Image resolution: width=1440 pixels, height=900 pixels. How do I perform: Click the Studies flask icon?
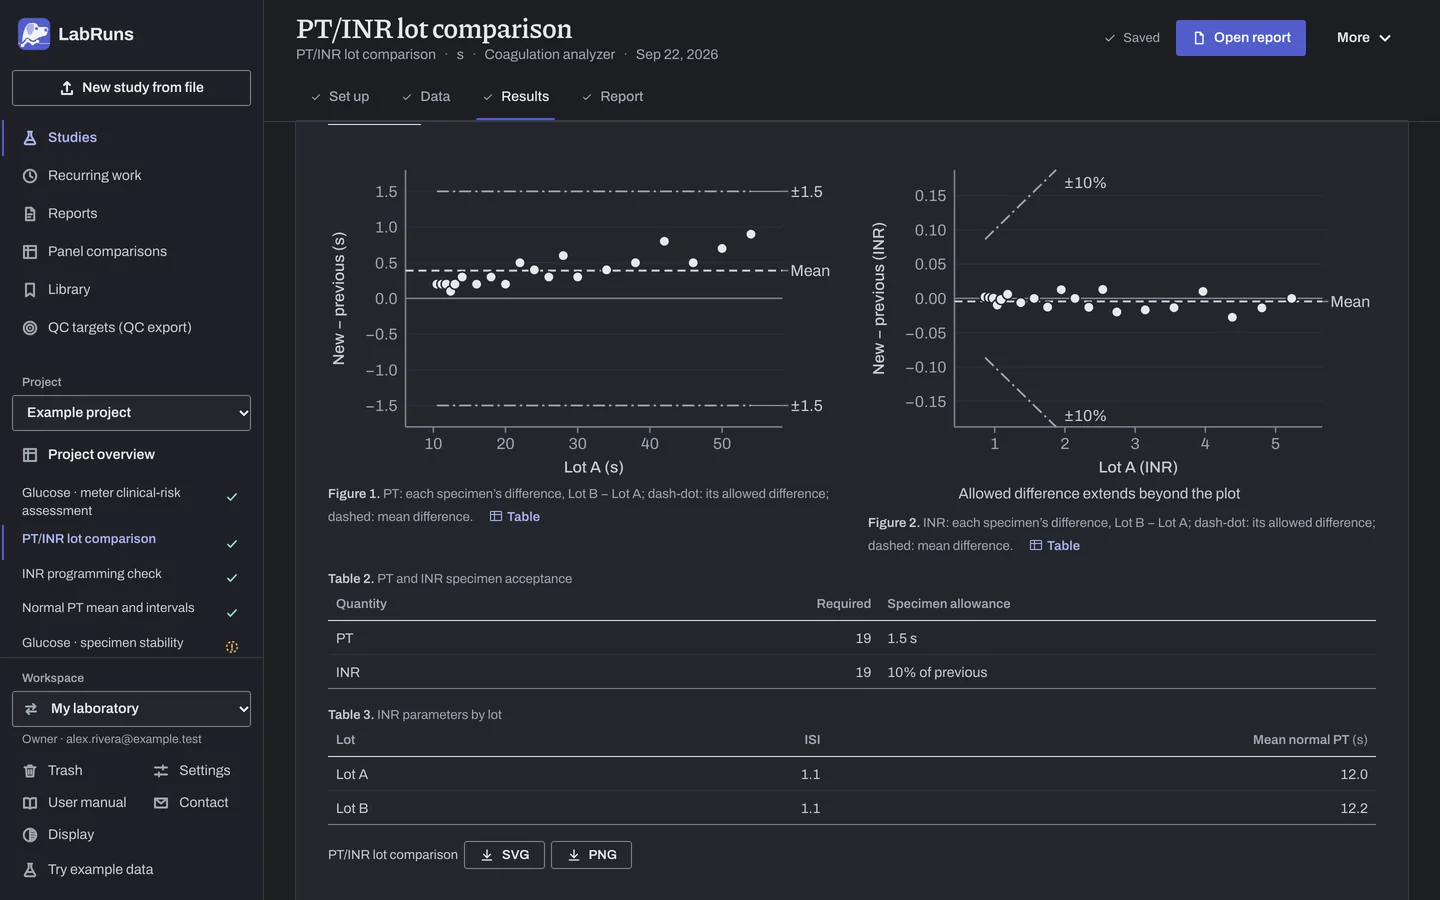(30, 138)
